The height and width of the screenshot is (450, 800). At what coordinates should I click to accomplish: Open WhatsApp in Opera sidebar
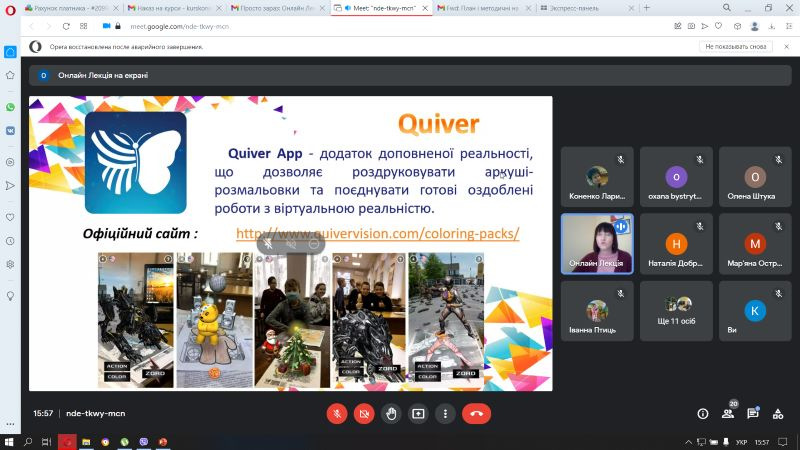coord(10,107)
